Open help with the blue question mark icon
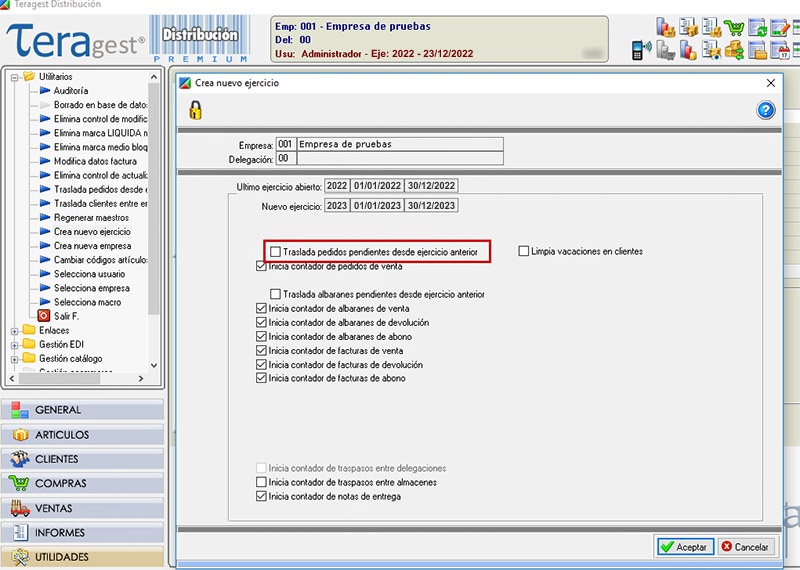 click(x=766, y=110)
